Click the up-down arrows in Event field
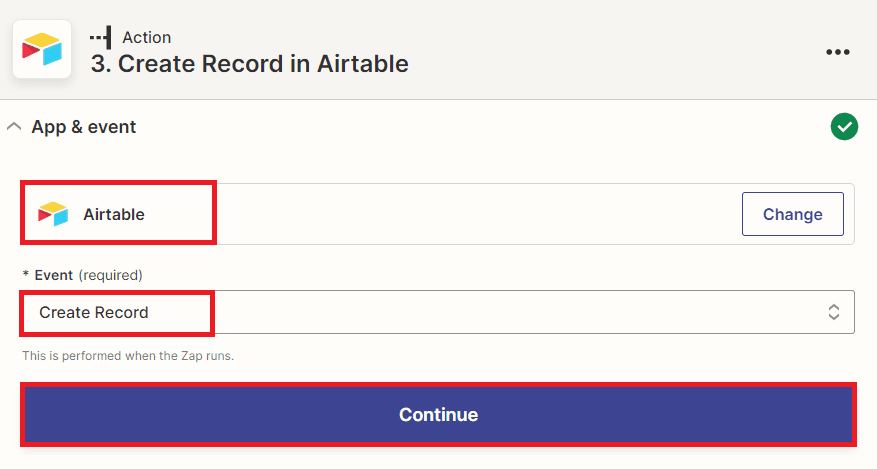The height and width of the screenshot is (469, 877). click(833, 312)
